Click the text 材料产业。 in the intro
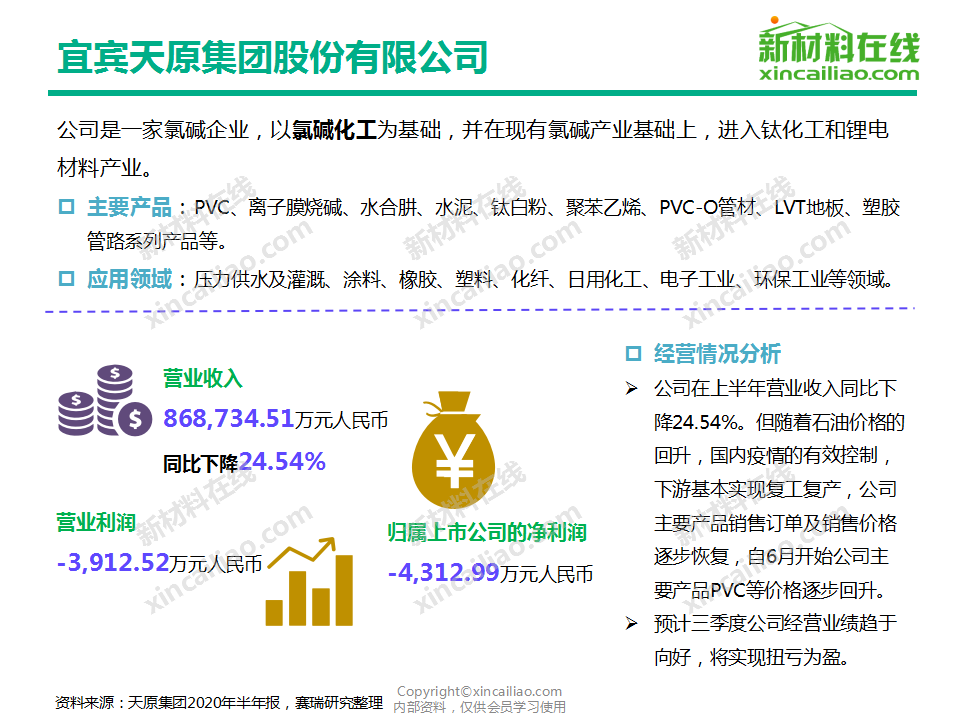Viewport: 960px width, 720px height. [x=105, y=167]
